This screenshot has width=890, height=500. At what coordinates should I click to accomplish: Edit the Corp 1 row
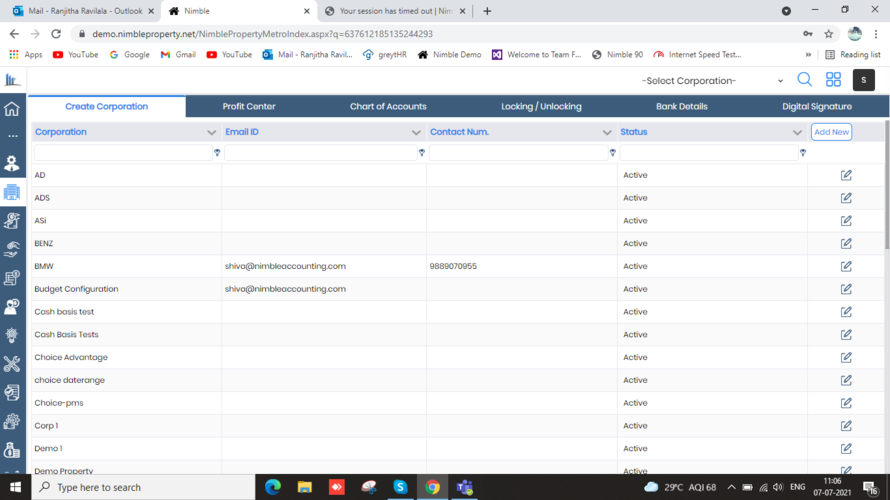846,426
